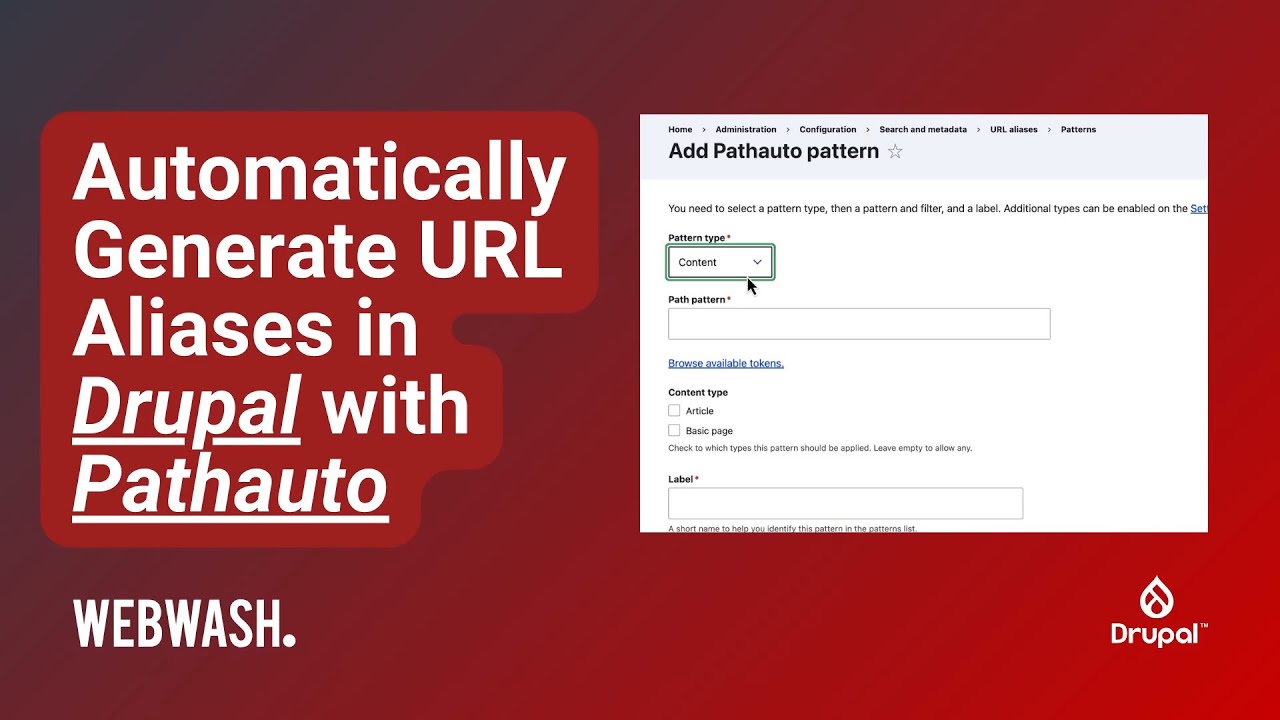Star the Add Pathauto pattern page
This screenshot has width=1280, height=720.
coord(895,152)
